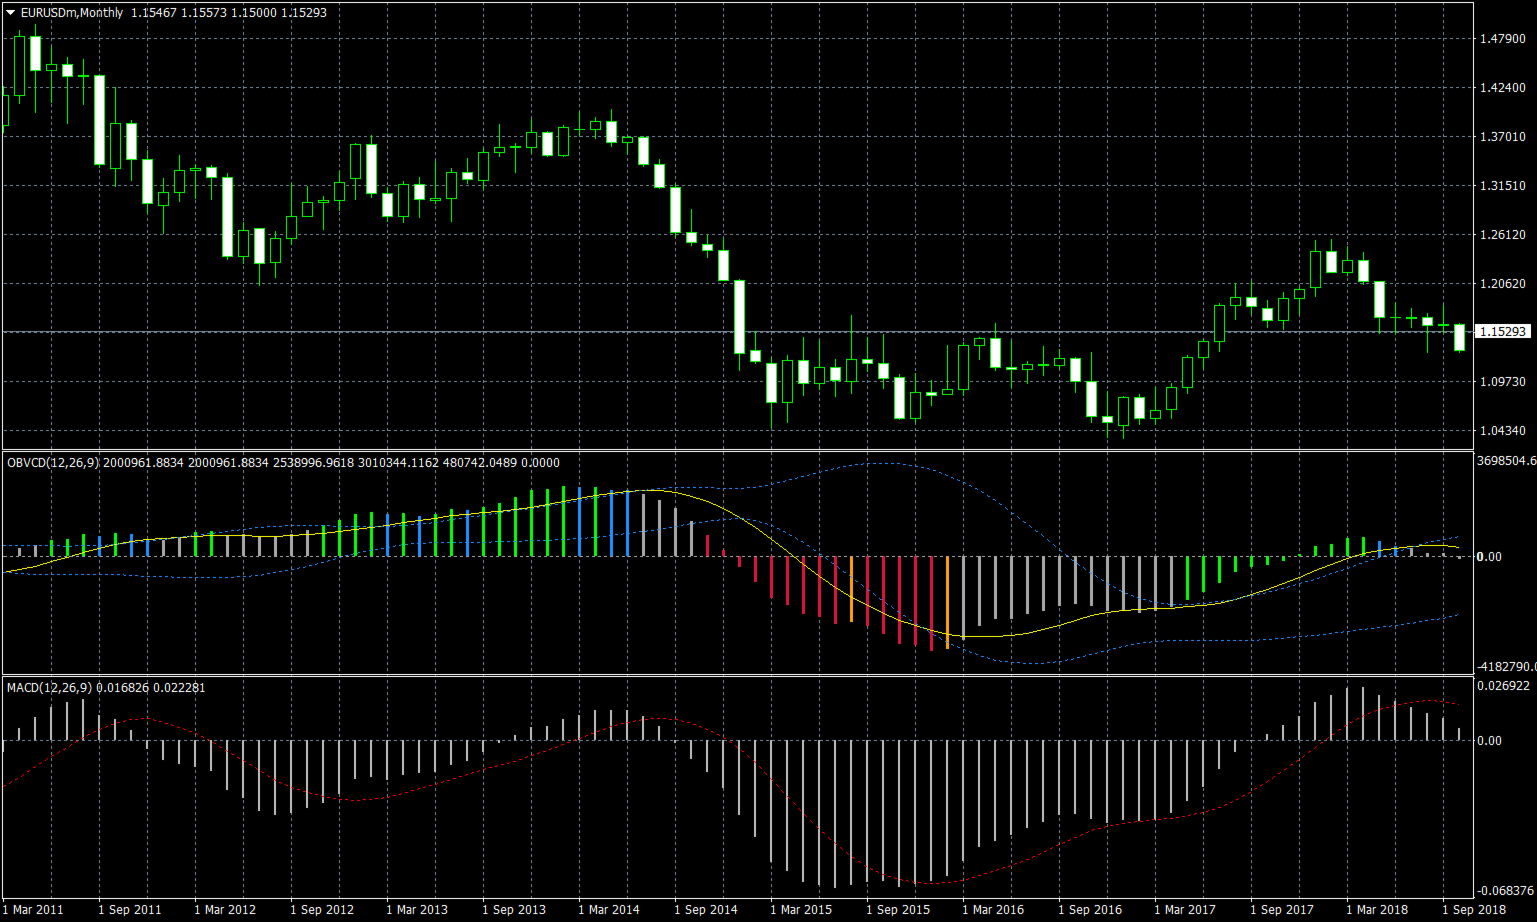1537x922 pixels.
Task: Click the 1 Sep 2018 date label
Action: coord(1474,910)
